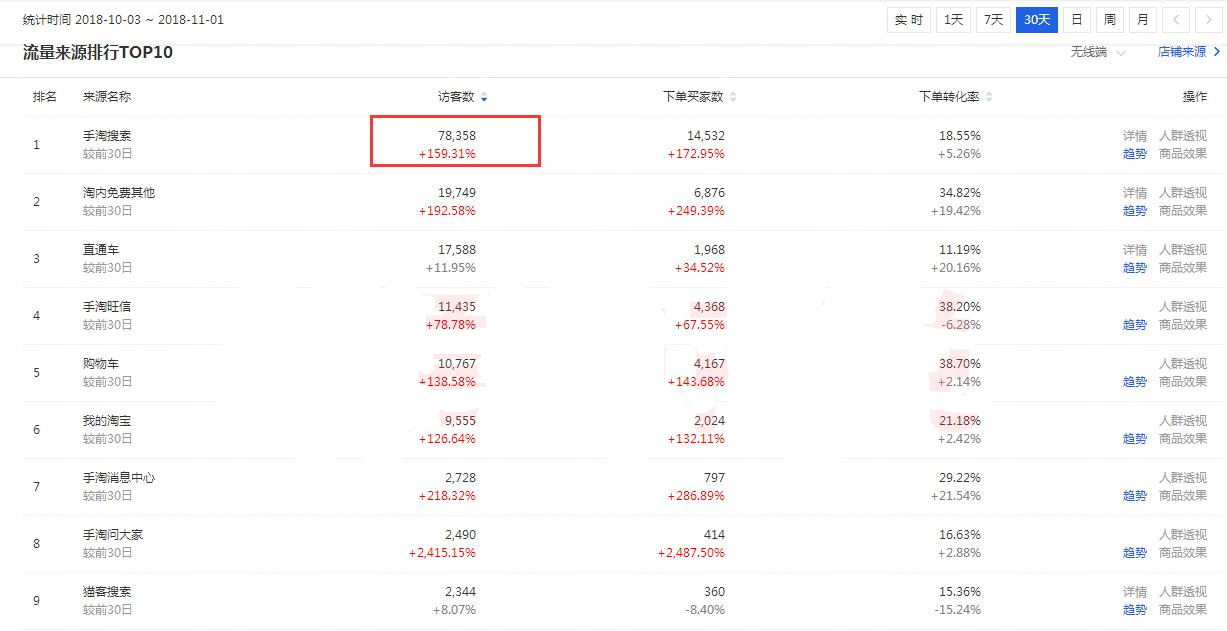This screenshot has height=631, width=1227.
Task: Click the 手淘搜索 visitor count 78,358 cell
Action: point(456,136)
